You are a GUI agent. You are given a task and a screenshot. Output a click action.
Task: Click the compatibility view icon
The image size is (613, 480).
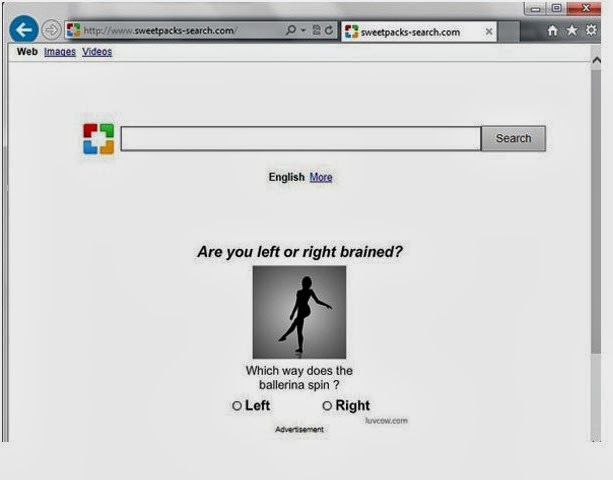coord(317,30)
